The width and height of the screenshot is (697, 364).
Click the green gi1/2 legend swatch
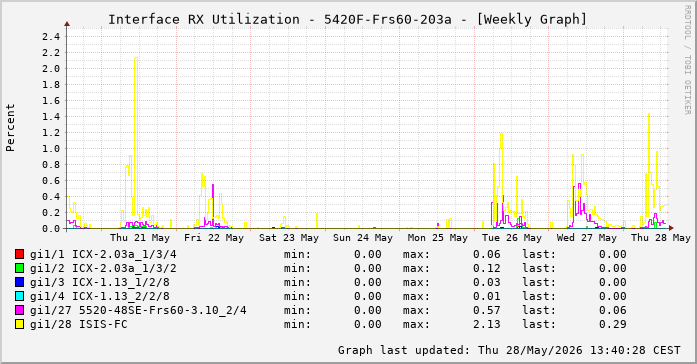pyautogui.click(x=19, y=268)
